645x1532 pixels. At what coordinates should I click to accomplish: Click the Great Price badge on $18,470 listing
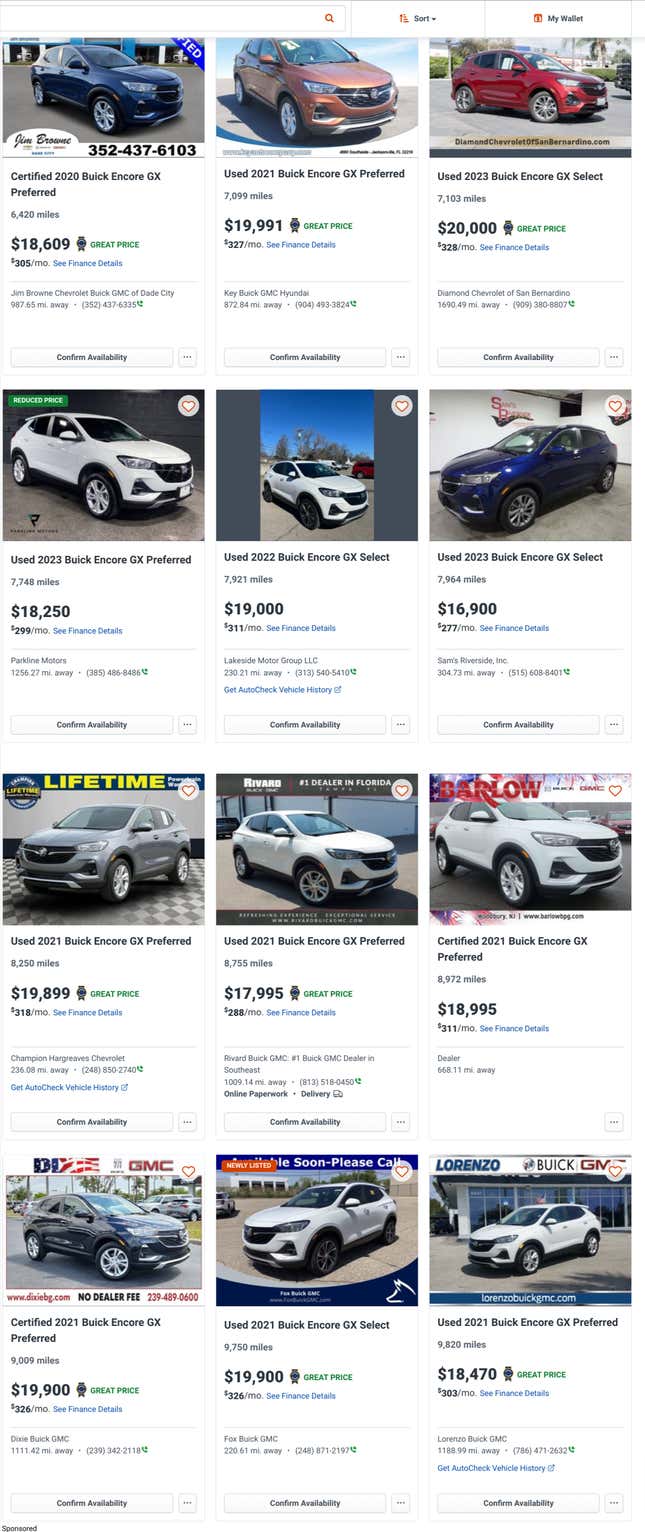[x=508, y=1374]
